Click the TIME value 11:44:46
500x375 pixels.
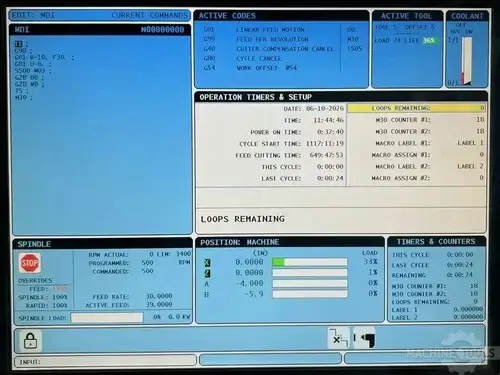(x=328, y=120)
